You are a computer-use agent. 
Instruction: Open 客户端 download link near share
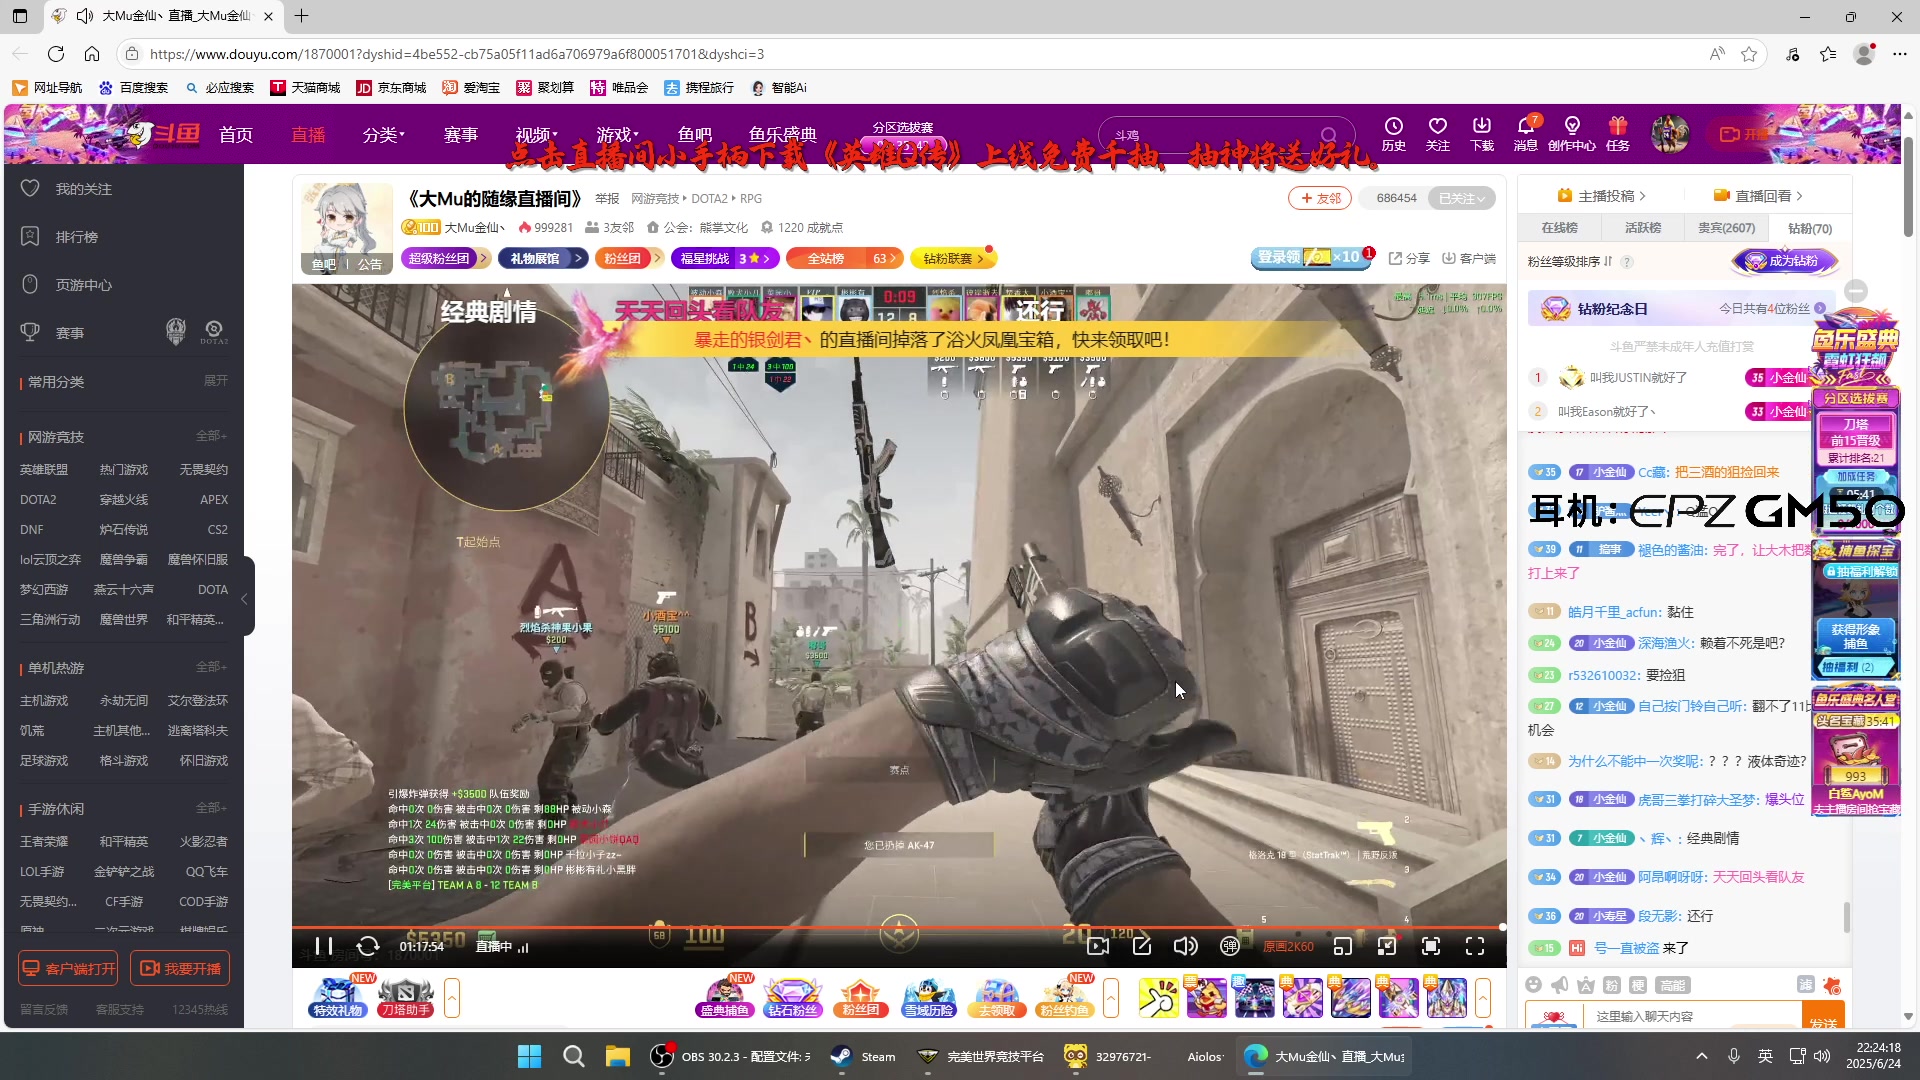1469,258
